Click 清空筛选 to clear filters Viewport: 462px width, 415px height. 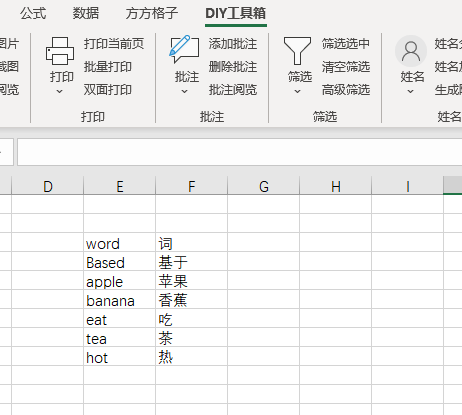(x=346, y=67)
